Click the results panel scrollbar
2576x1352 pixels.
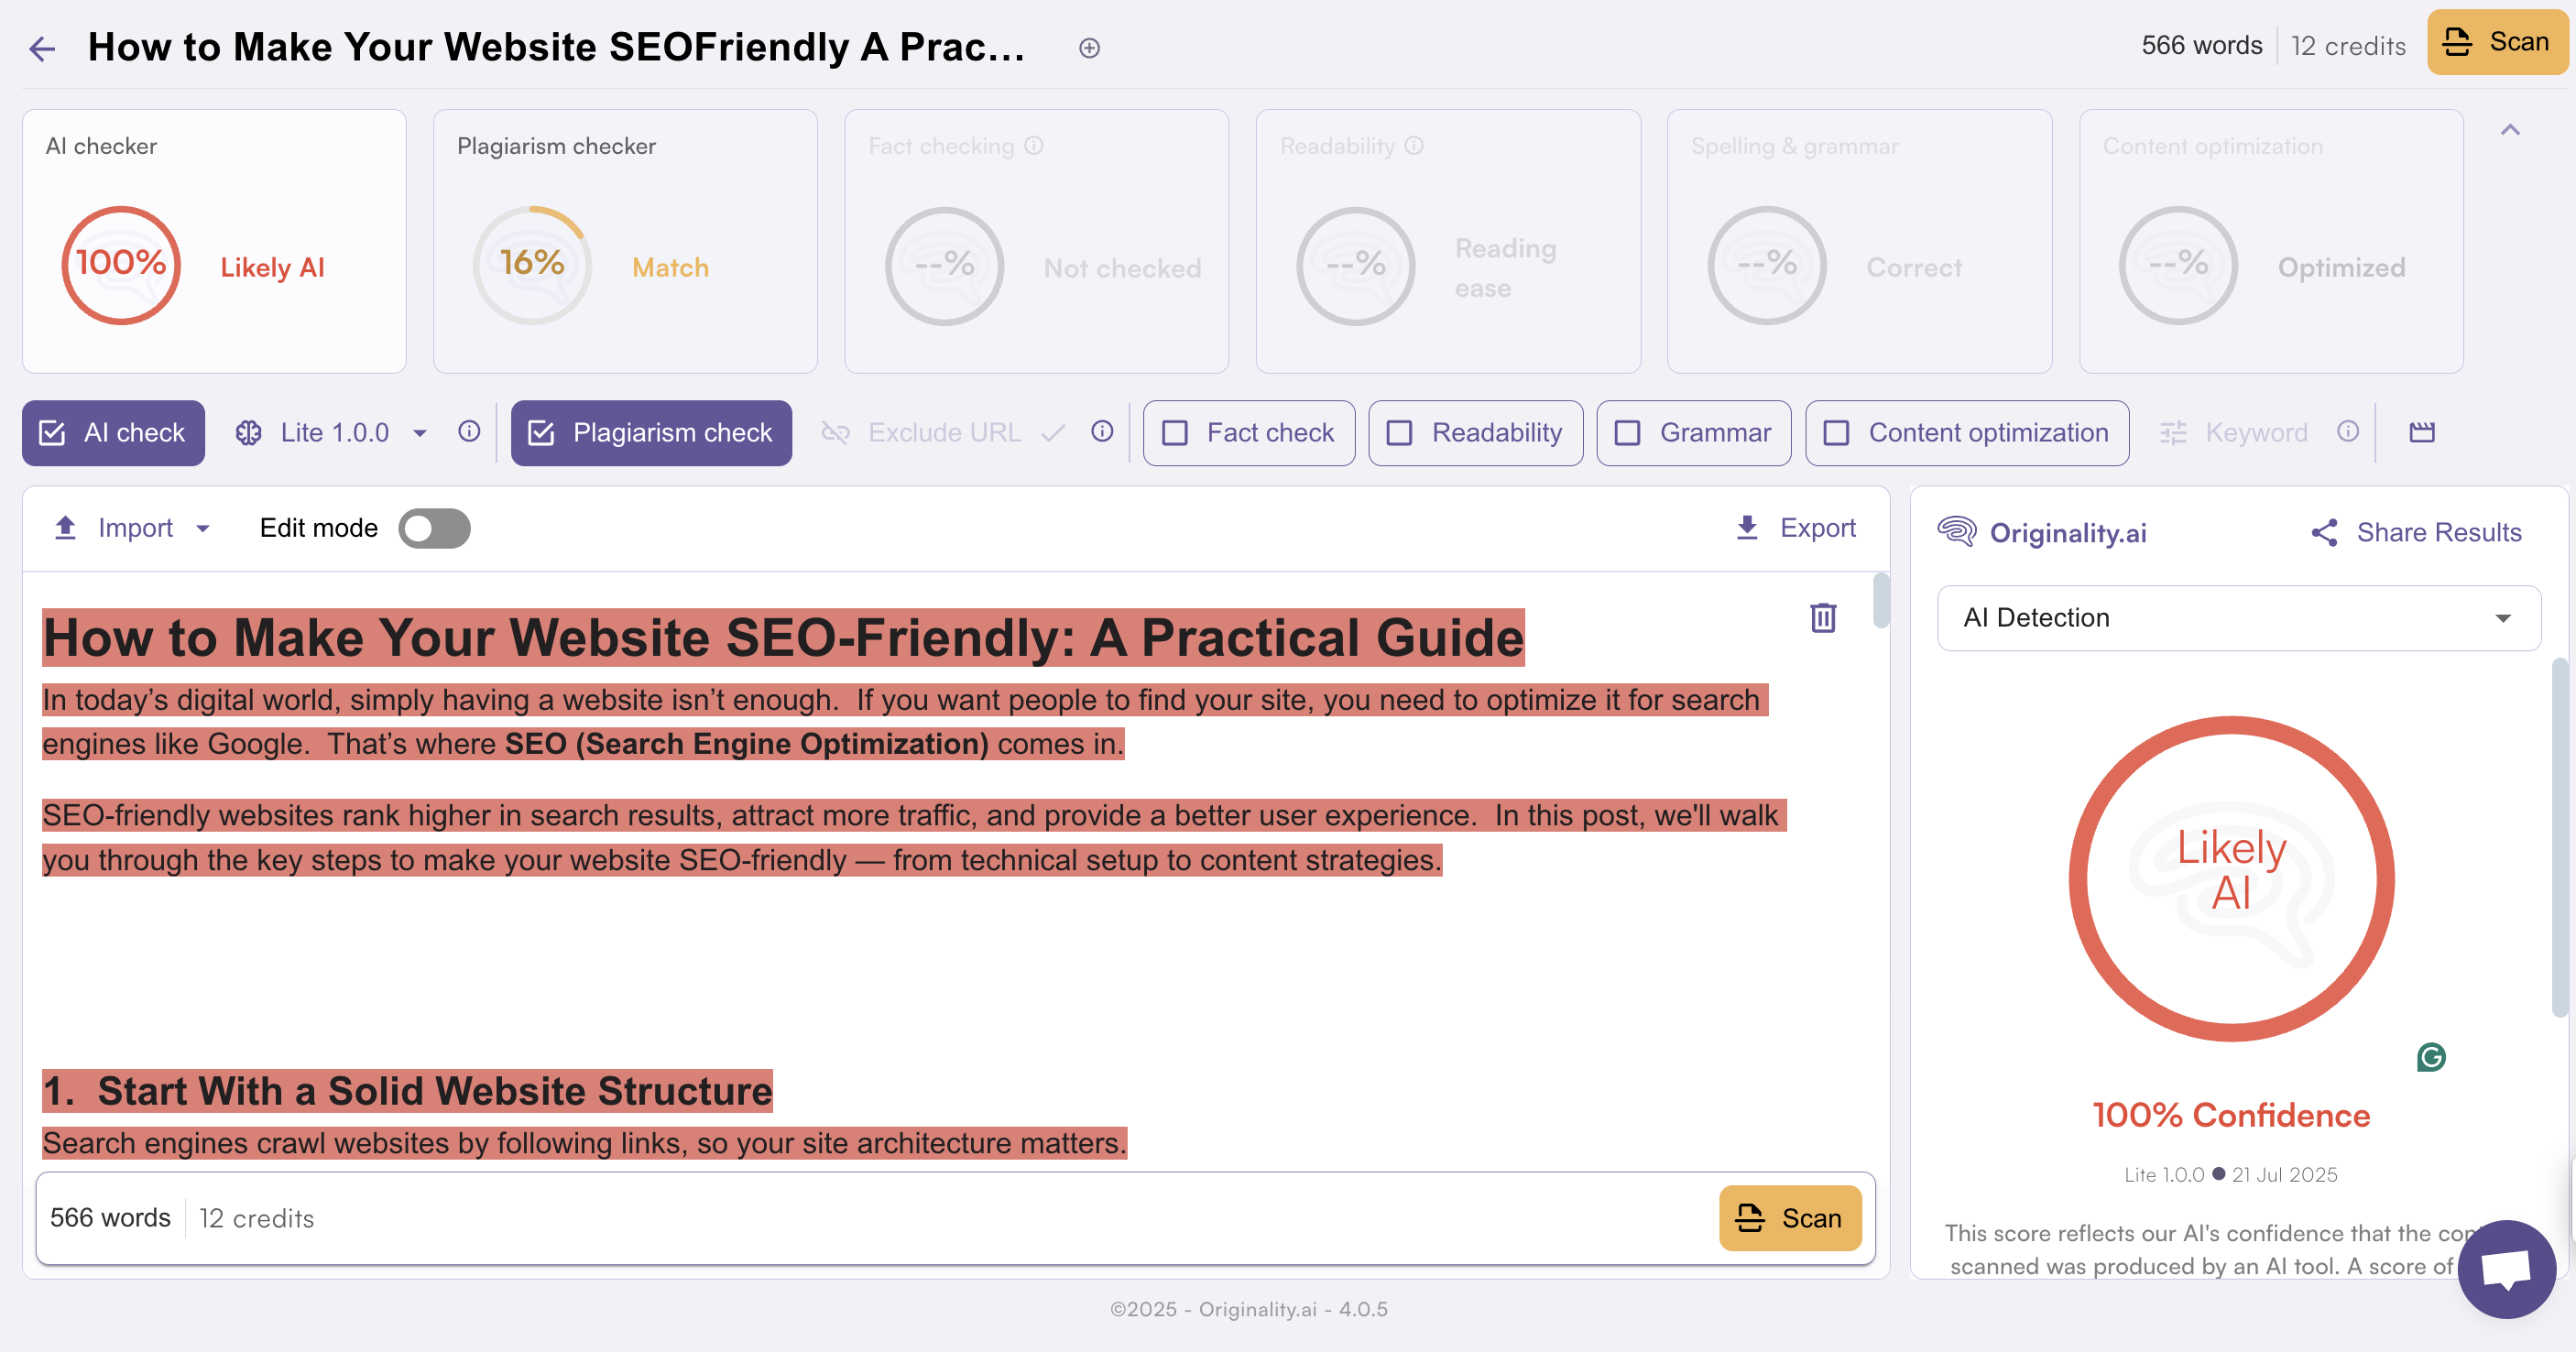tap(2559, 836)
